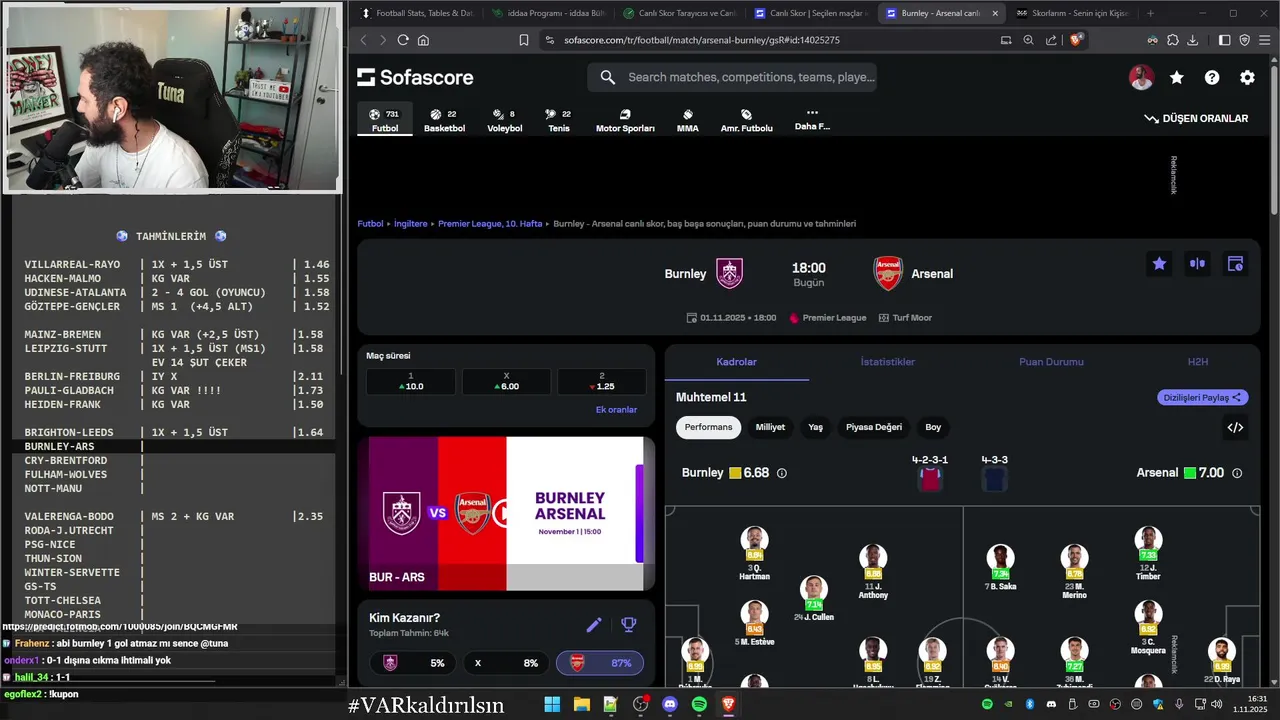This screenshot has width=1280, height=720.
Task: Vote draw X at 8%
Action: pos(506,662)
